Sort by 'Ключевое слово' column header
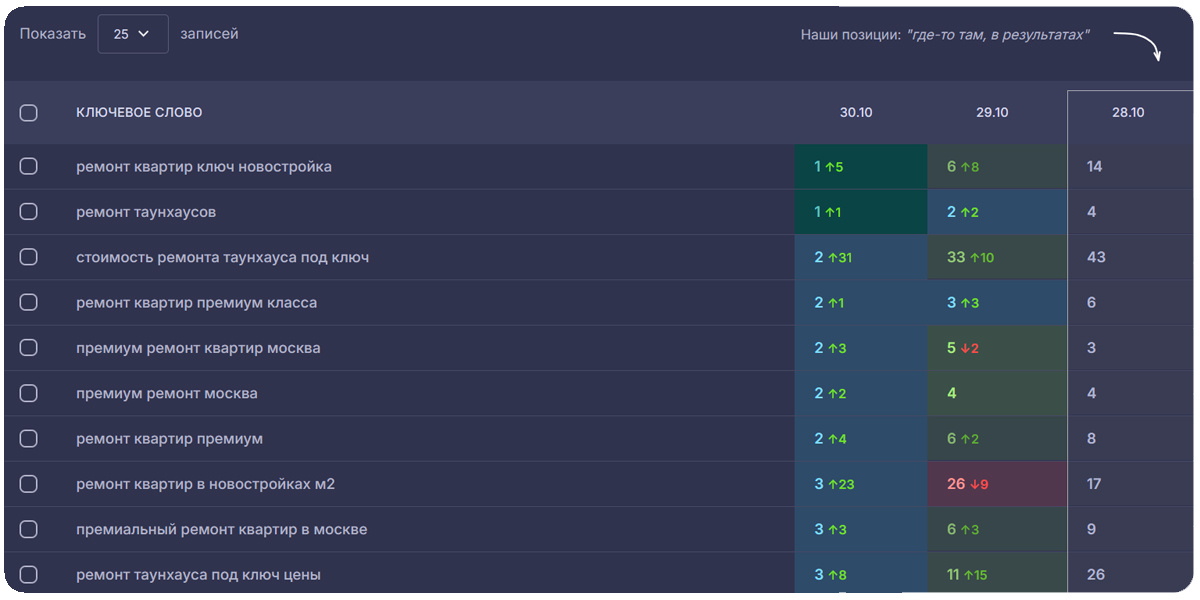The image size is (1200, 600). point(139,113)
